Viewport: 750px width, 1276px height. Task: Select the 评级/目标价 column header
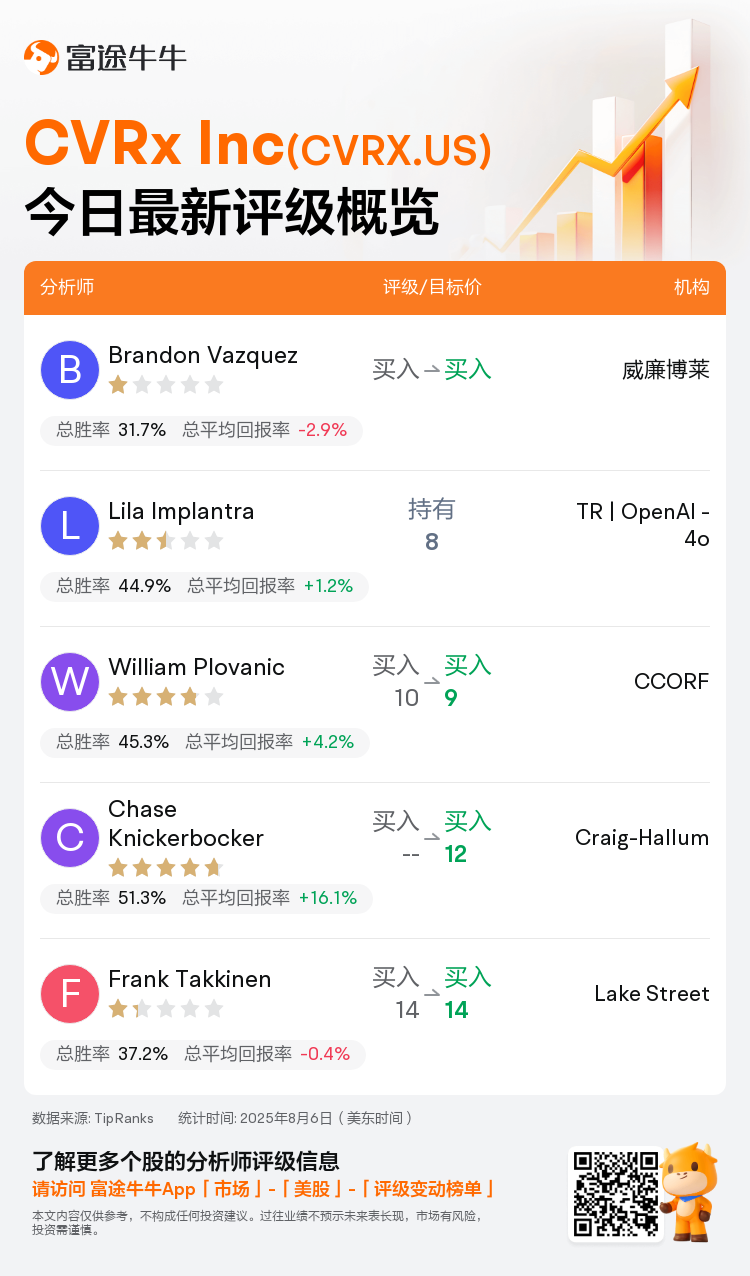click(432, 287)
